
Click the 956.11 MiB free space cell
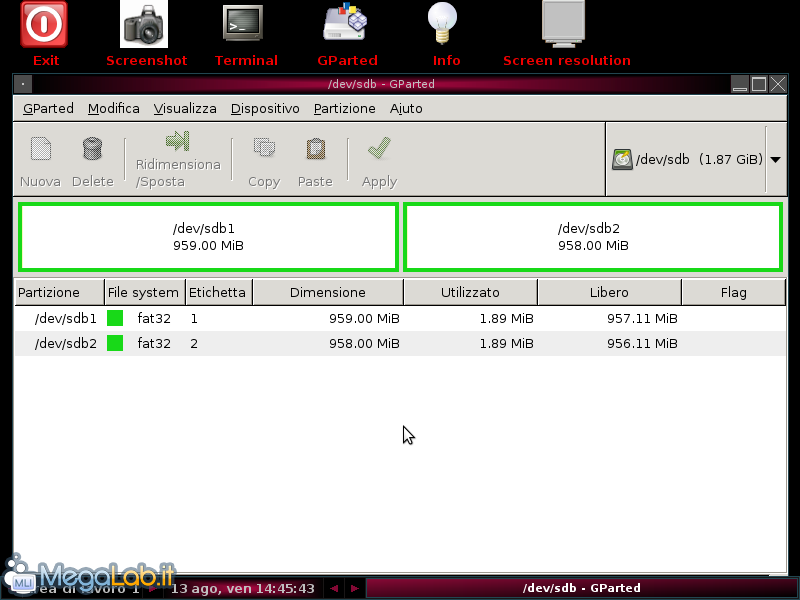[x=642, y=343]
